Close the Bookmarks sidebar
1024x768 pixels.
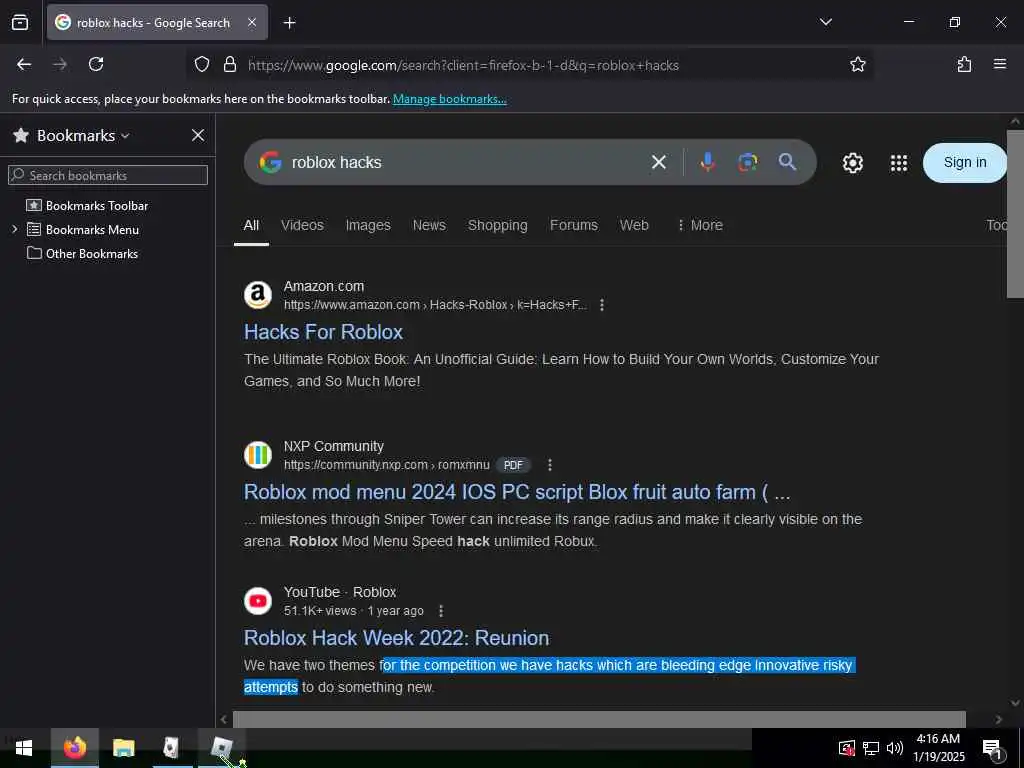(198, 135)
